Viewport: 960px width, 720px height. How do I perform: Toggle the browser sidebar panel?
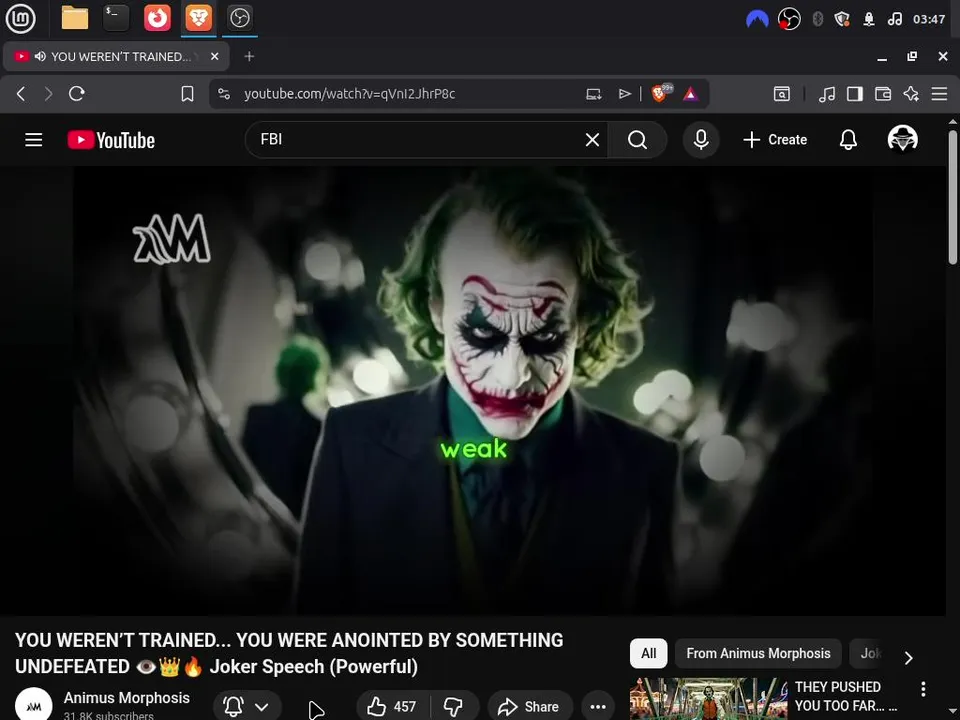click(855, 94)
